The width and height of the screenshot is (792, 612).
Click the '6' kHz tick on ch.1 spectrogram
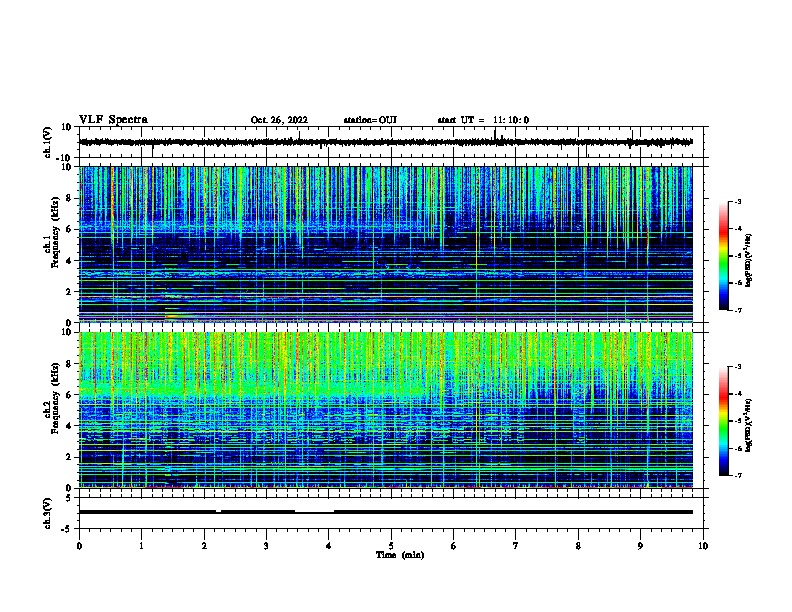[x=70, y=229]
